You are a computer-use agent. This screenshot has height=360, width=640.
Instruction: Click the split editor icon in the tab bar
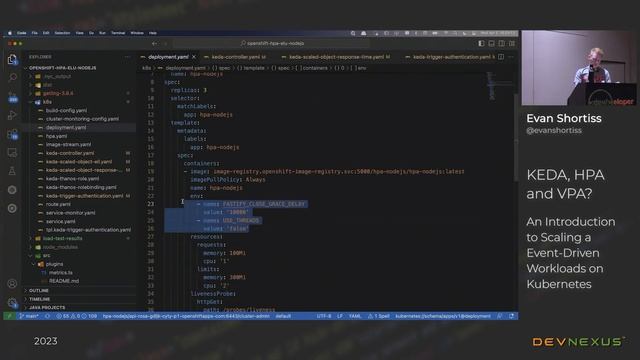click(501, 57)
